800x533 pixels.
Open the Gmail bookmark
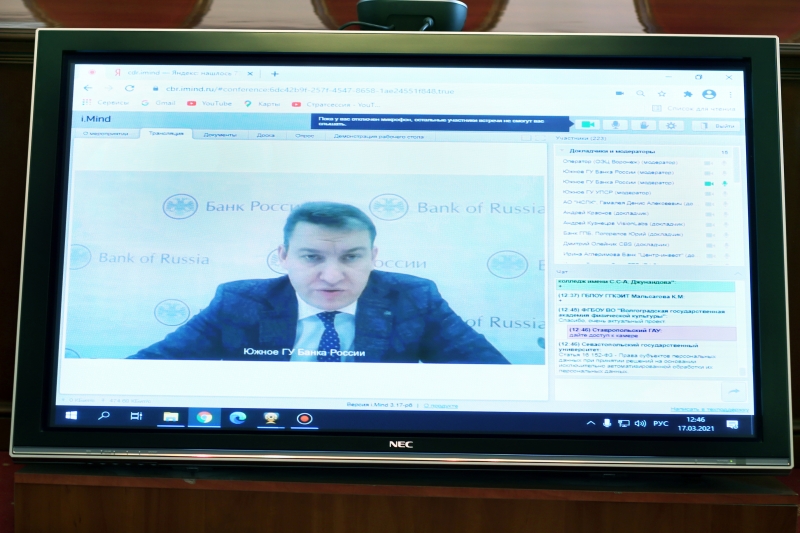click(159, 103)
